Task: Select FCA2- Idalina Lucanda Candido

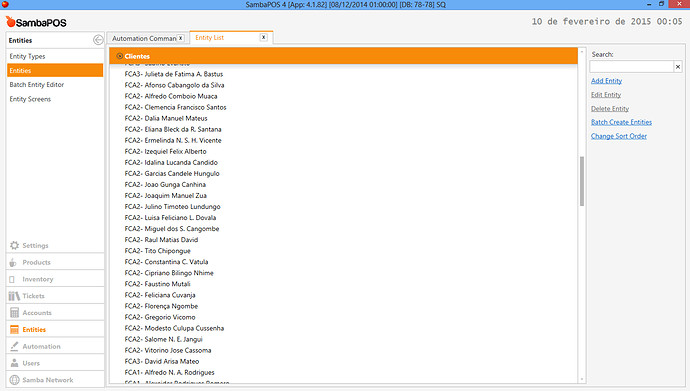Action: click(x=171, y=162)
